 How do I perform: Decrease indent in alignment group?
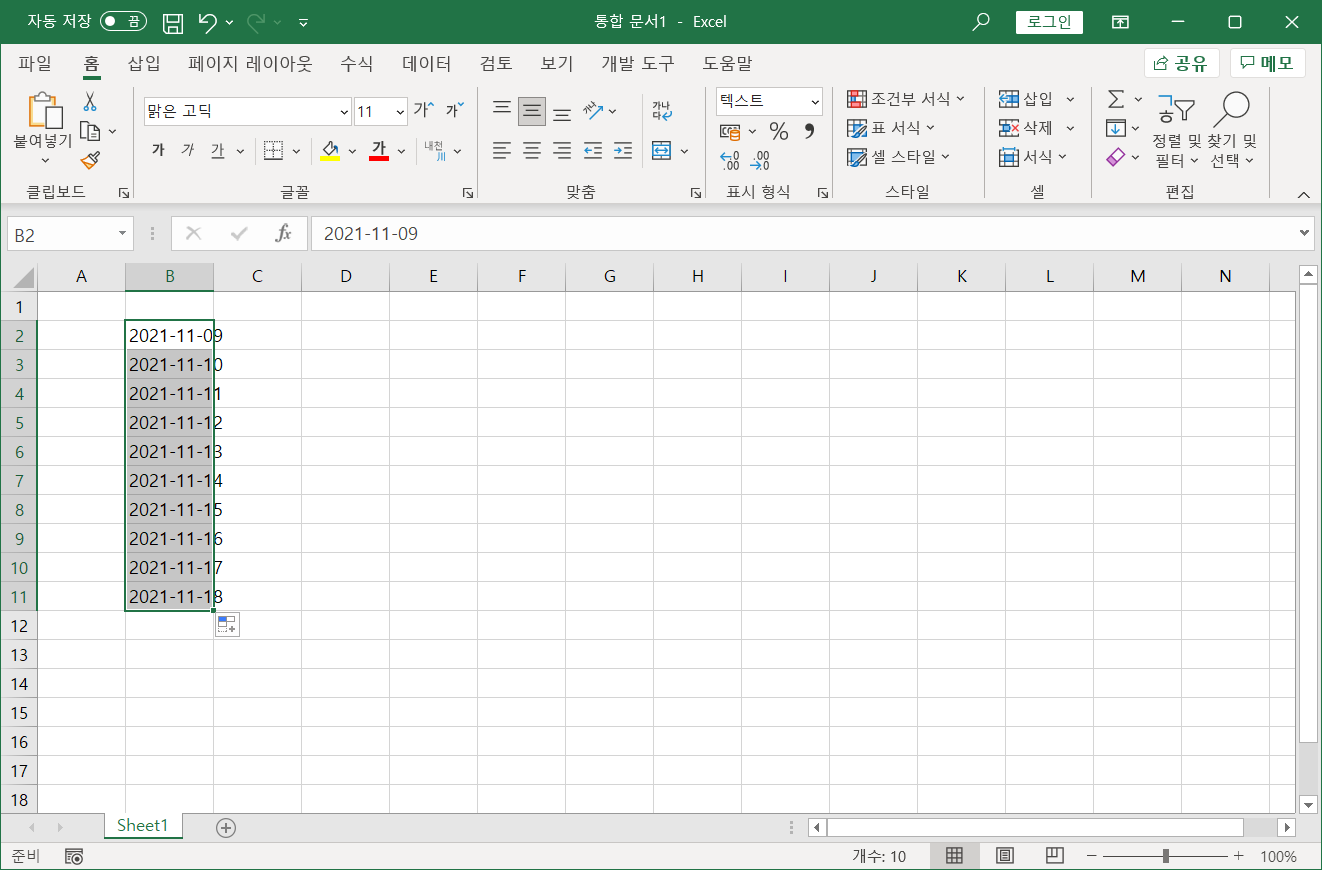593,151
